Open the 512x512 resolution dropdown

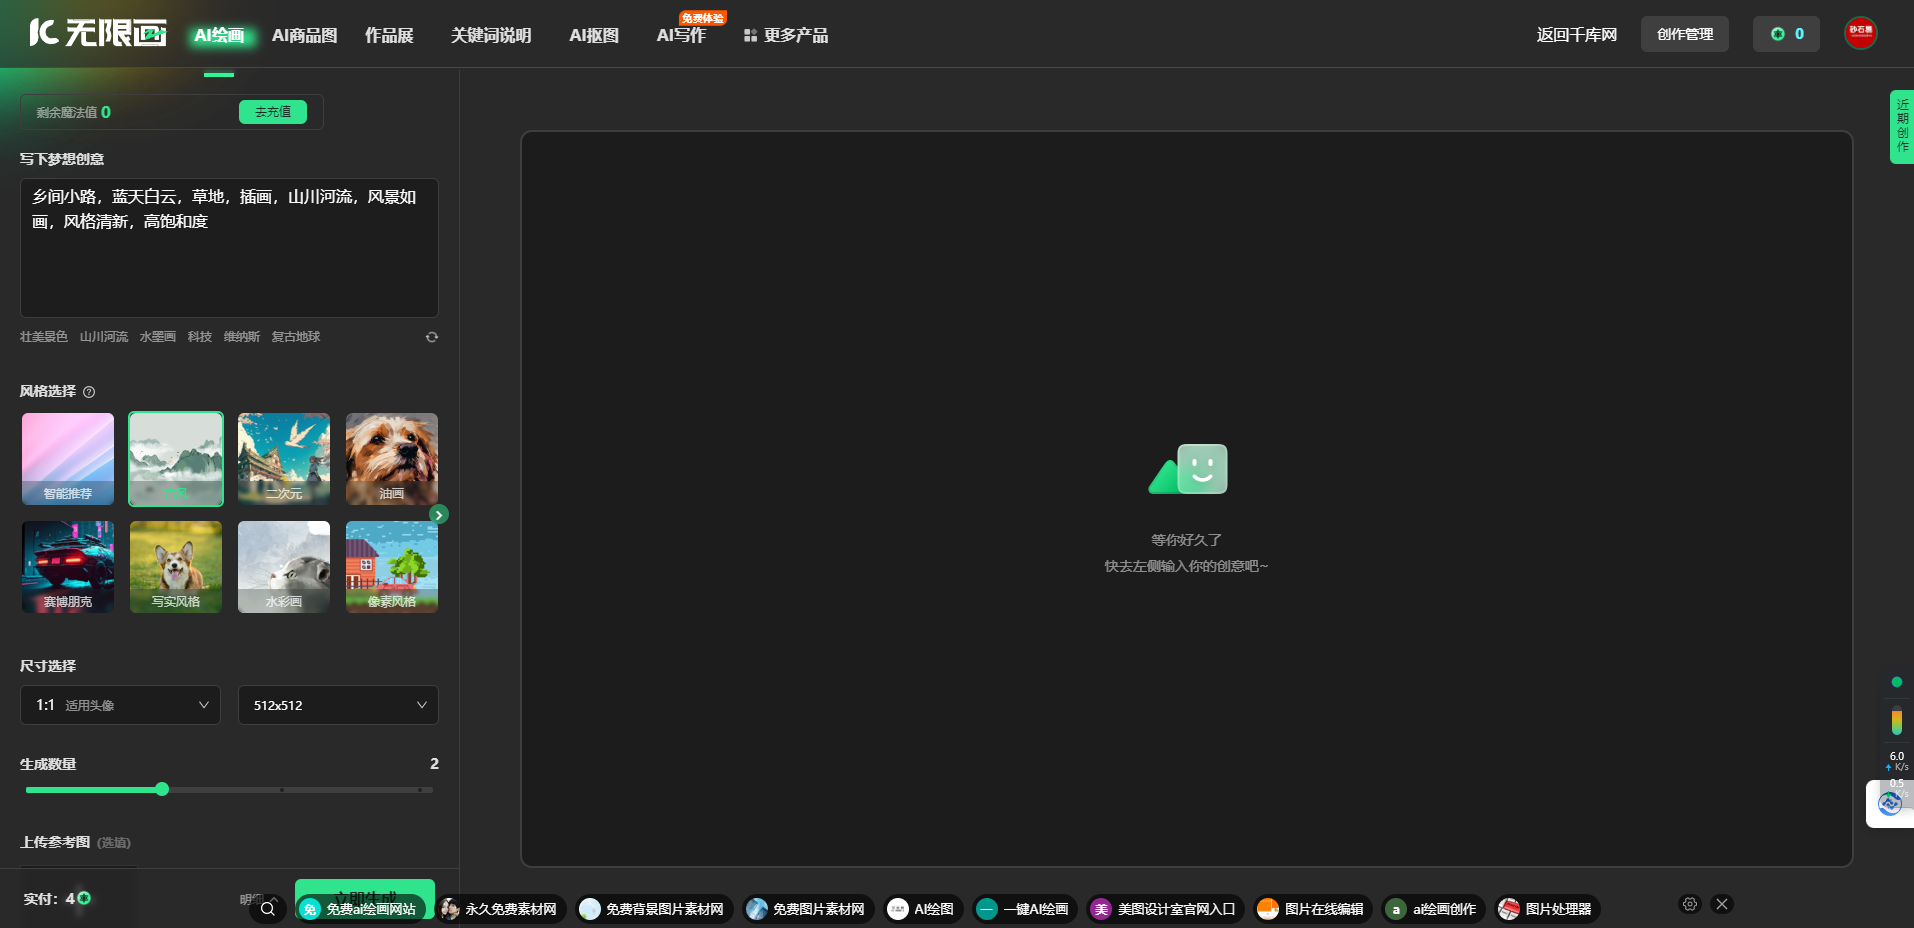point(338,705)
